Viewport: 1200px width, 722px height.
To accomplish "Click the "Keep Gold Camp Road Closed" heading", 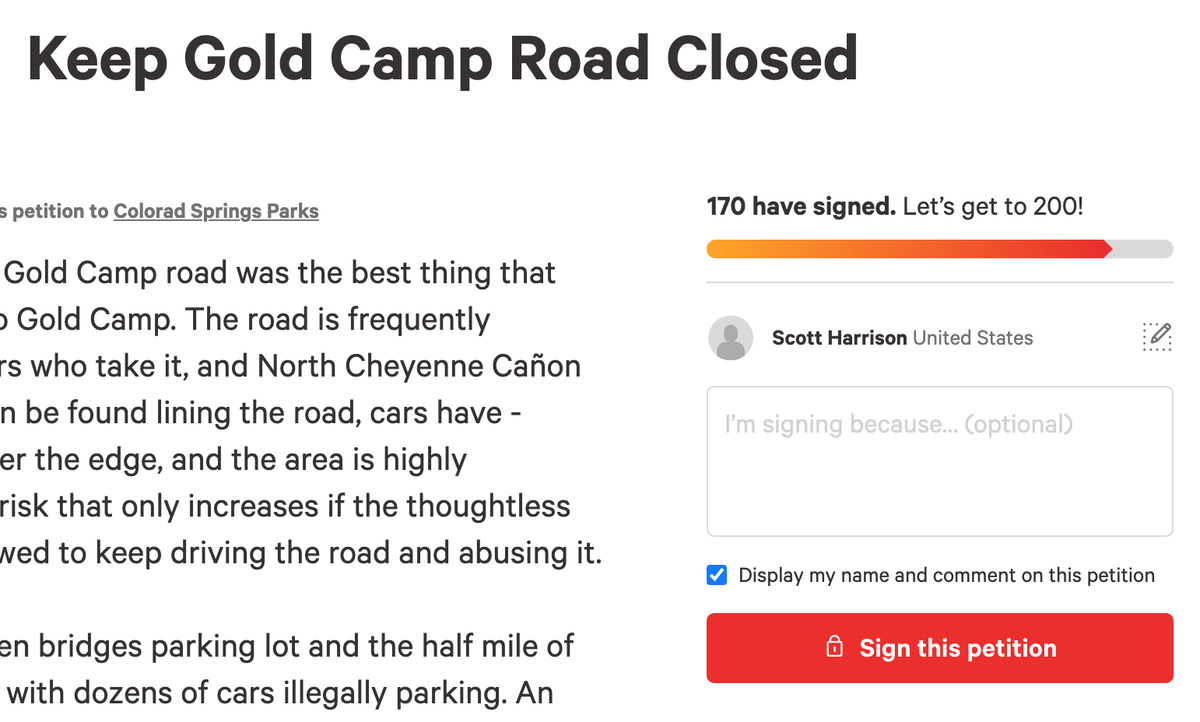I will pos(442,58).
